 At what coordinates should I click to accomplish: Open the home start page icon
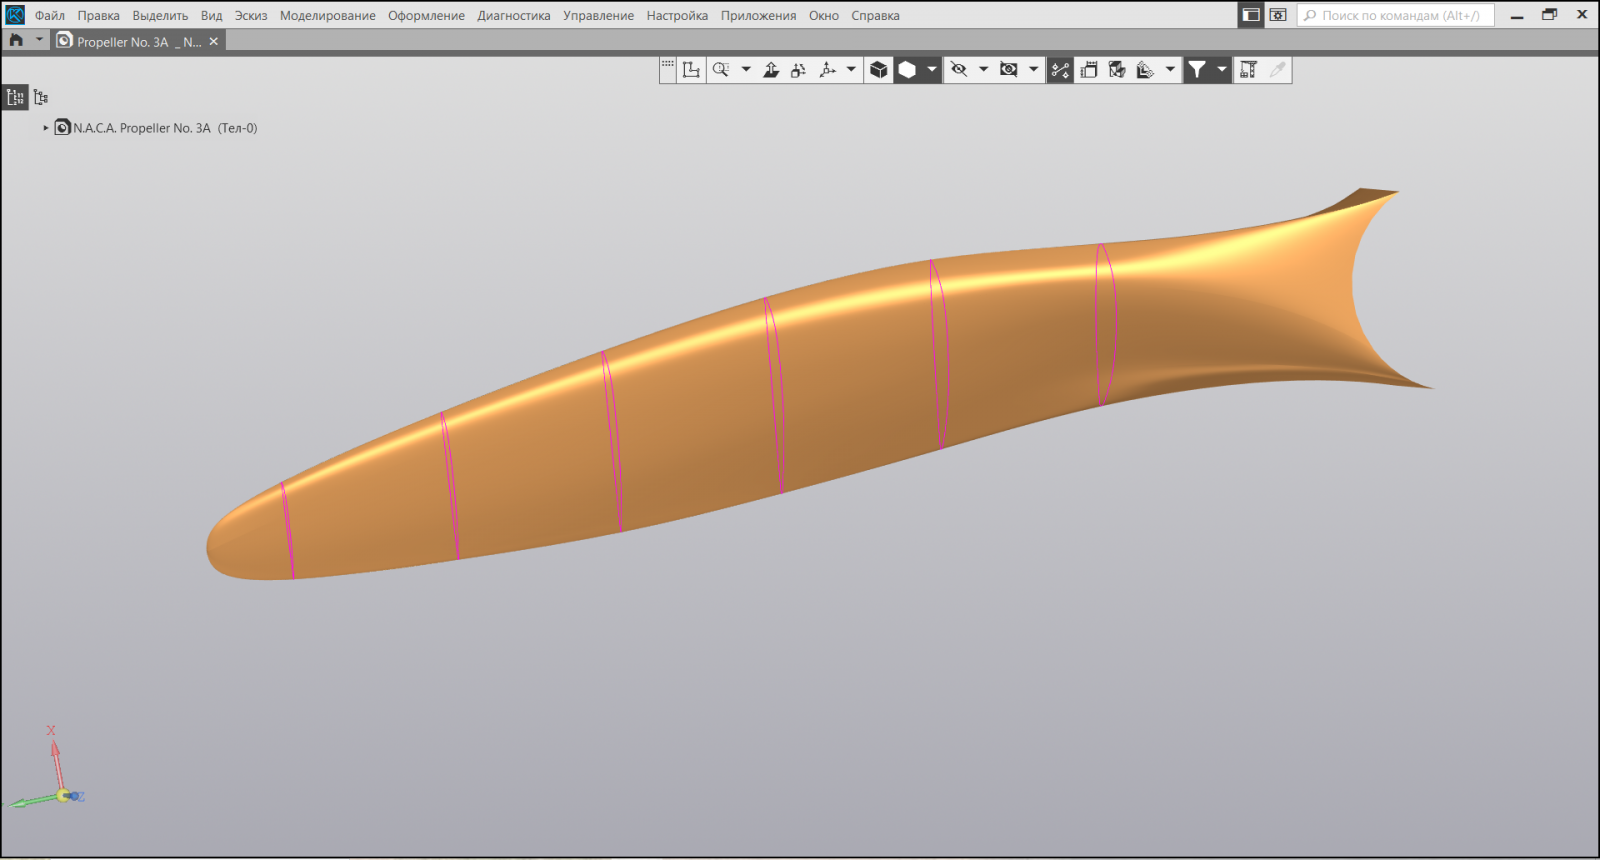point(16,41)
